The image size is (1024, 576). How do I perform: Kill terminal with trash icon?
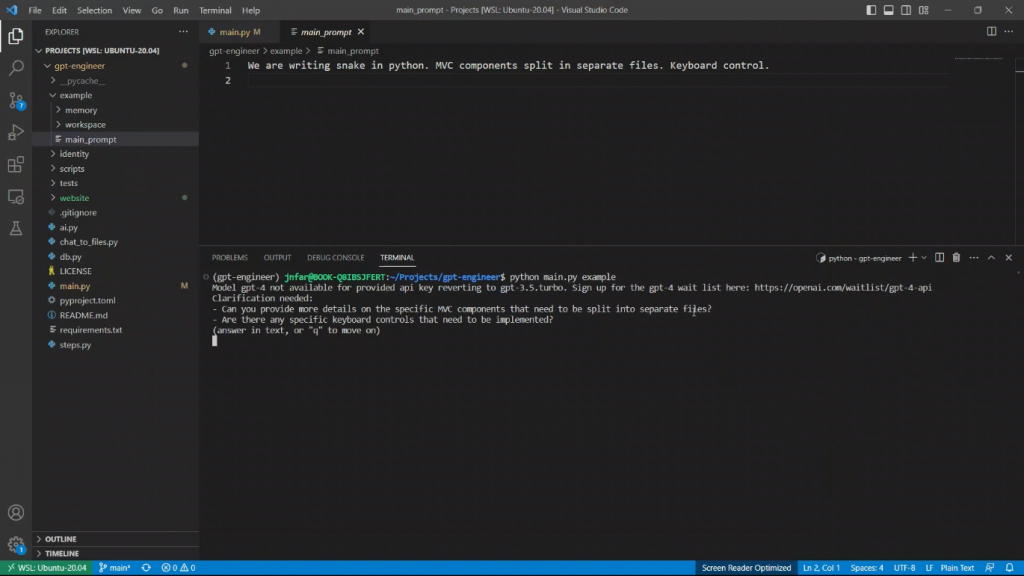956,257
